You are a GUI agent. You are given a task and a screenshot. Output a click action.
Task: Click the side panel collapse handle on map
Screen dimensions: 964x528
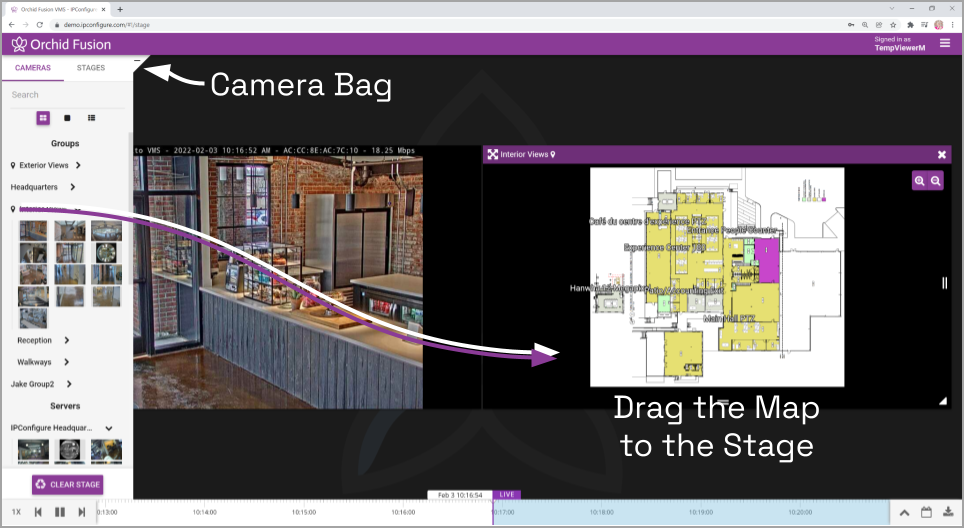click(x=944, y=283)
